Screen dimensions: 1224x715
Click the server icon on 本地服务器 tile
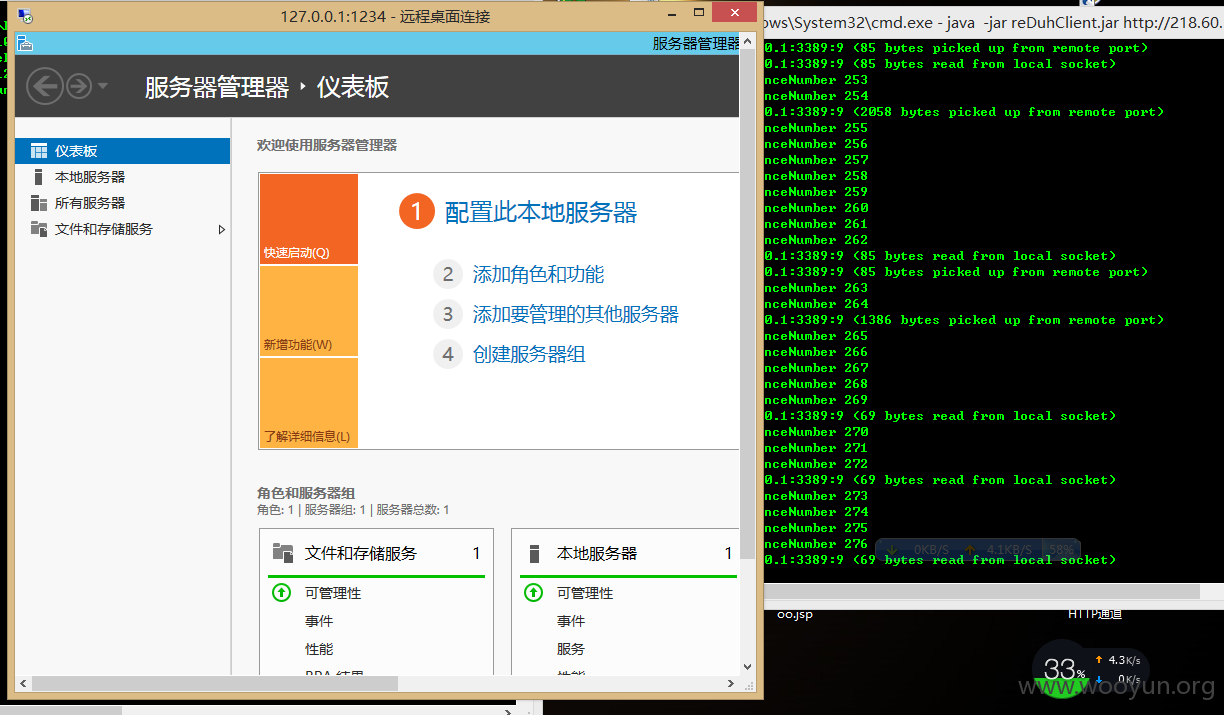coord(535,553)
